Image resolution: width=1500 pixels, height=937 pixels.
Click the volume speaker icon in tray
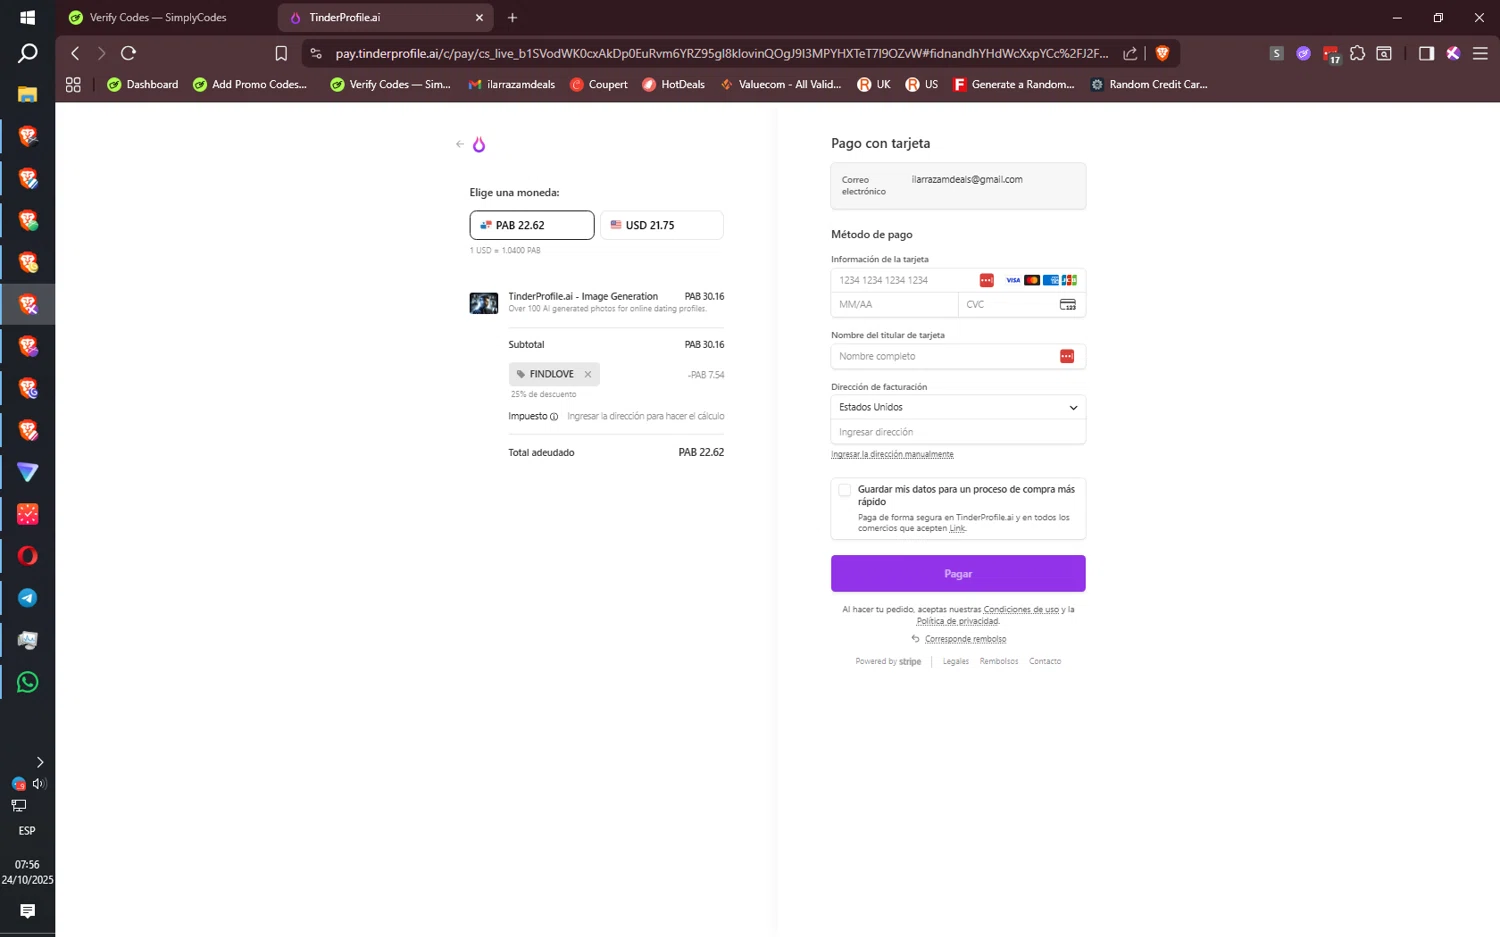pos(39,784)
